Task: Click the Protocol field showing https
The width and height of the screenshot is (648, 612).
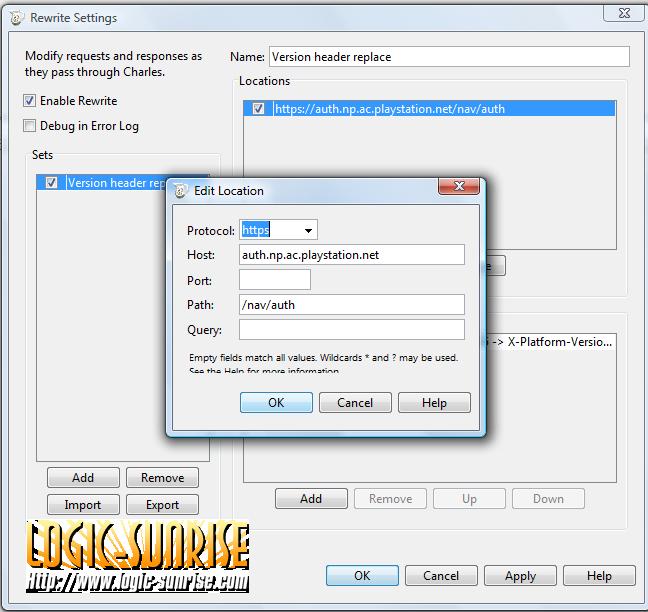Action: coord(278,230)
